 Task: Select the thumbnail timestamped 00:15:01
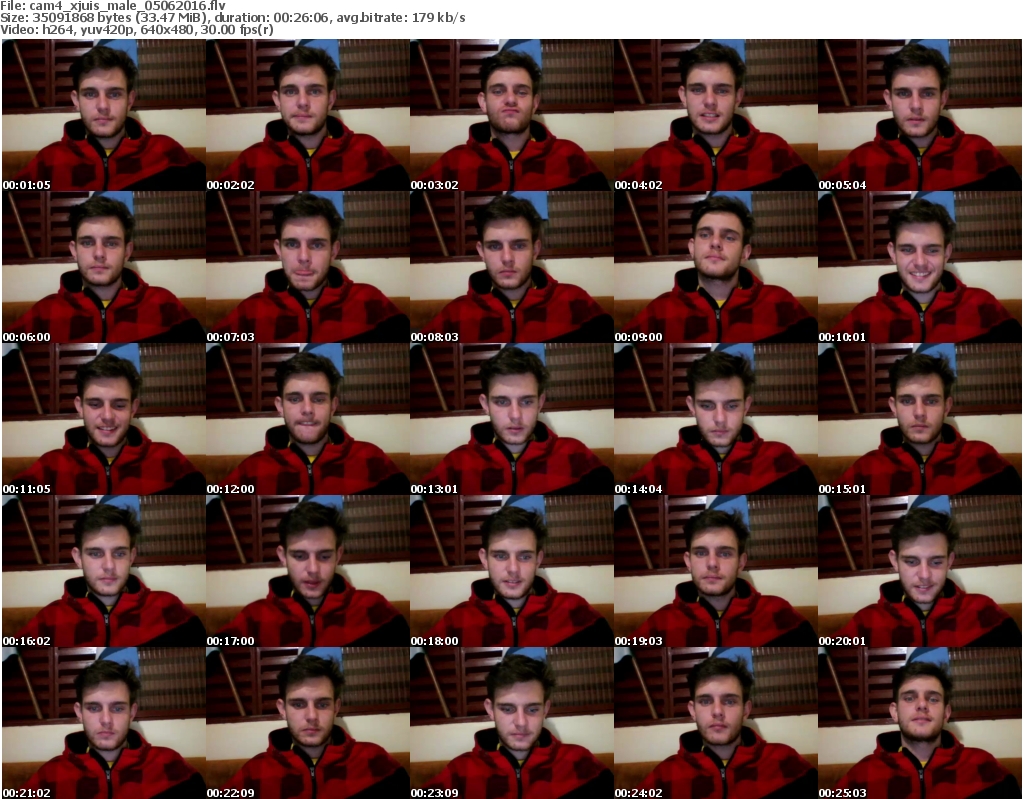tap(920, 419)
